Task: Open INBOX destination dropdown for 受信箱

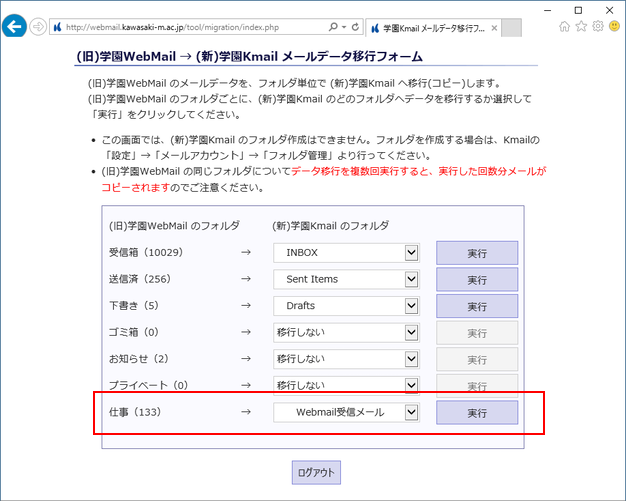Action: [346, 253]
